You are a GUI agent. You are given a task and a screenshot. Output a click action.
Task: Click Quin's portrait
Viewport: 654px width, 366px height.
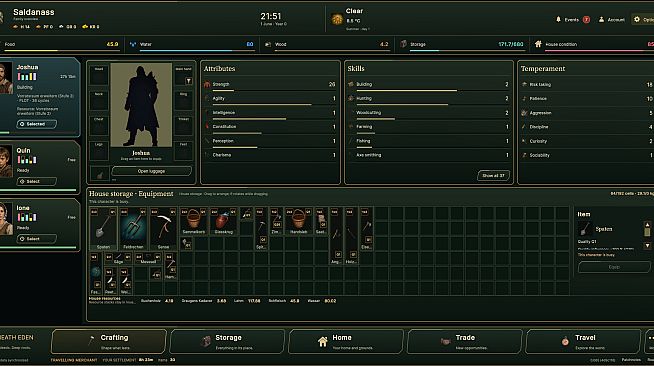(5, 161)
